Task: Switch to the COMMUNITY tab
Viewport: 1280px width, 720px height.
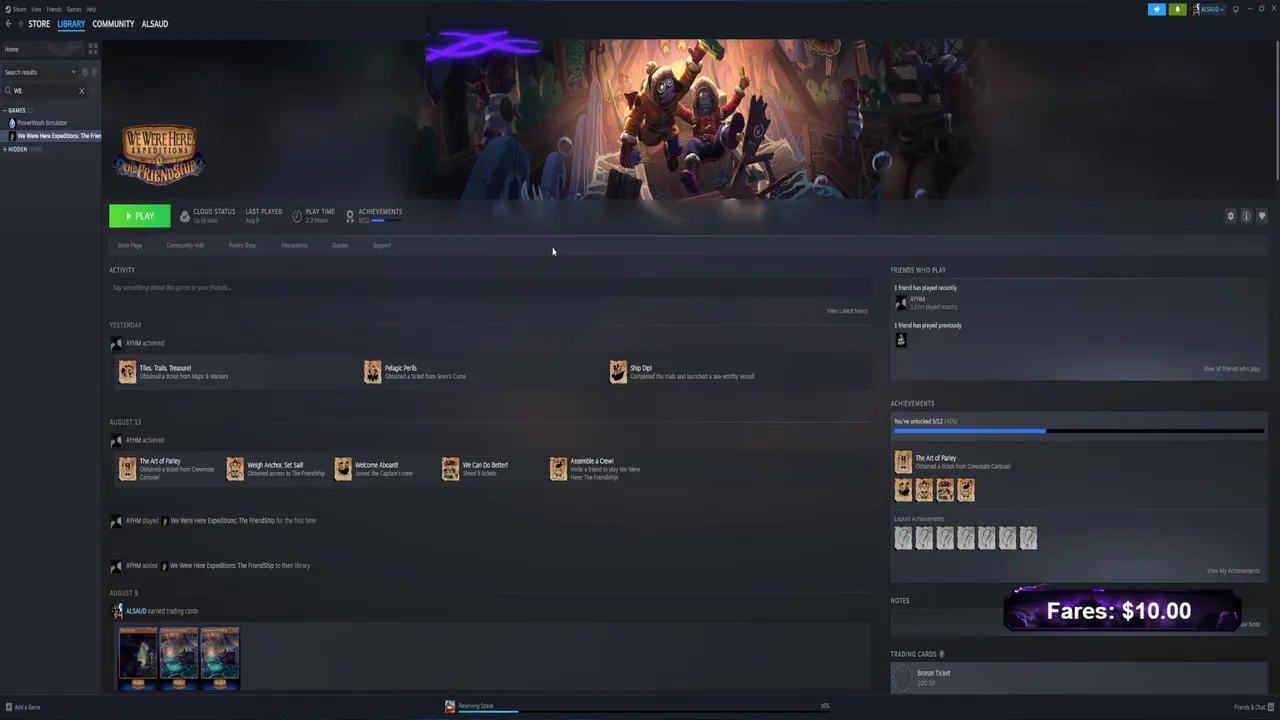Action: 113,24
